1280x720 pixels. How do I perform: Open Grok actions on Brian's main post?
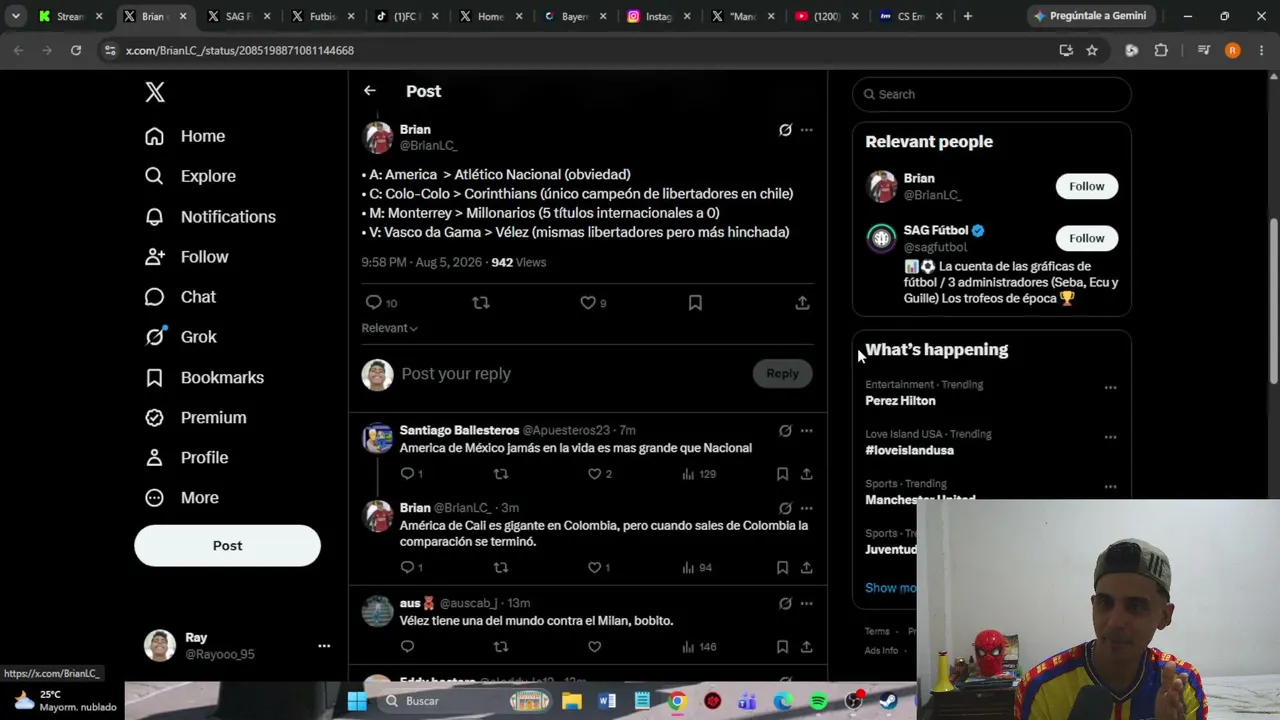(785, 130)
